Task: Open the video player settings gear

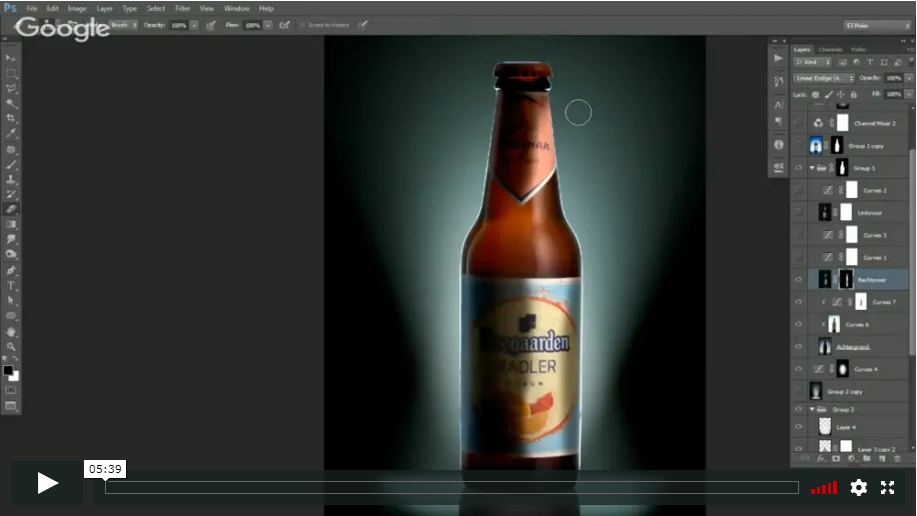Action: [x=859, y=487]
